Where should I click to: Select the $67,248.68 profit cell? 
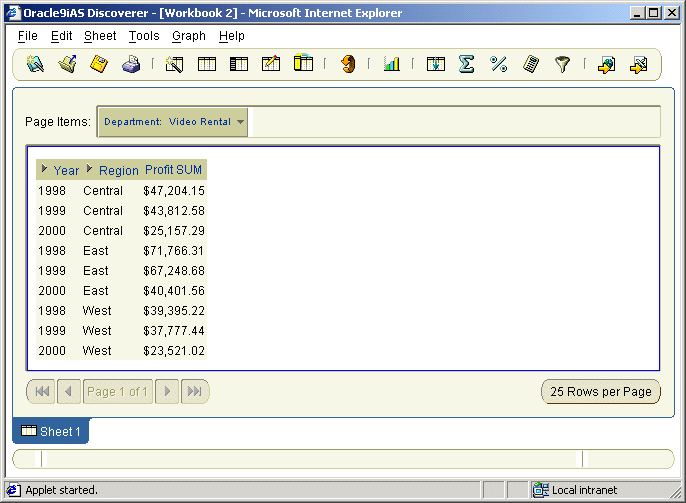pos(174,271)
